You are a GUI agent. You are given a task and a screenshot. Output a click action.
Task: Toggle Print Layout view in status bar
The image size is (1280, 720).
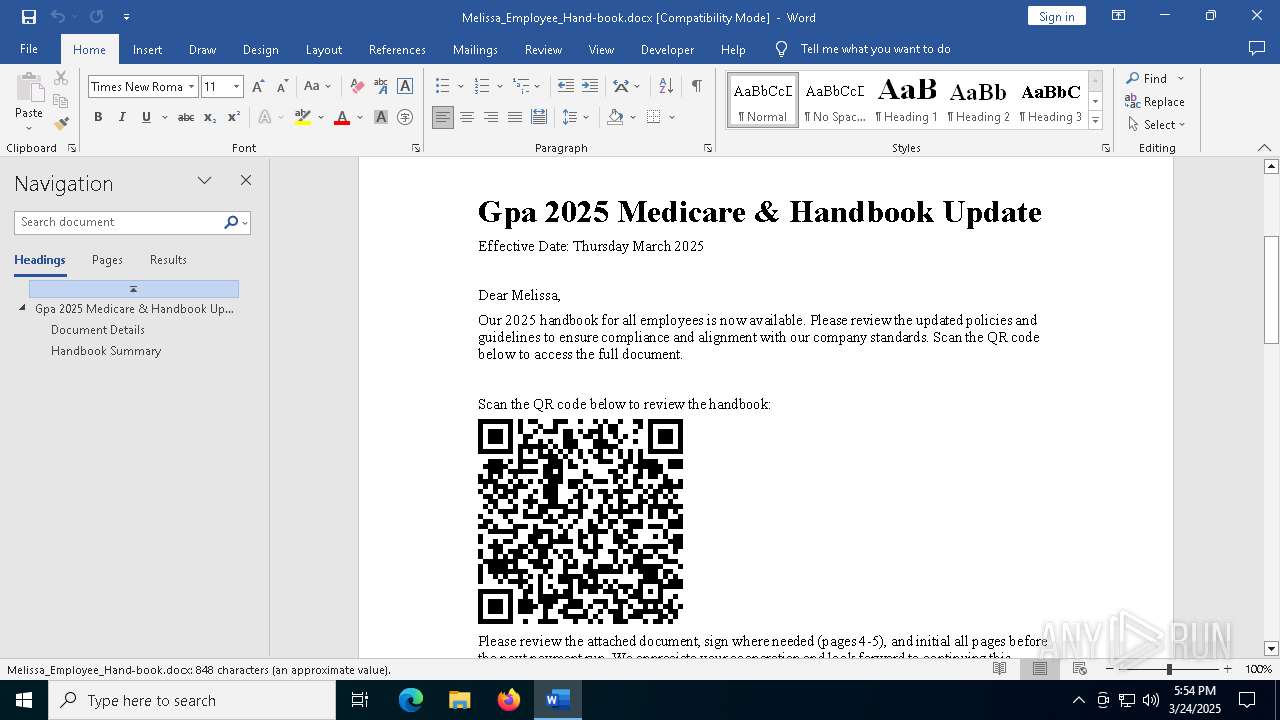pyautogui.click(x=1040, y=669)
